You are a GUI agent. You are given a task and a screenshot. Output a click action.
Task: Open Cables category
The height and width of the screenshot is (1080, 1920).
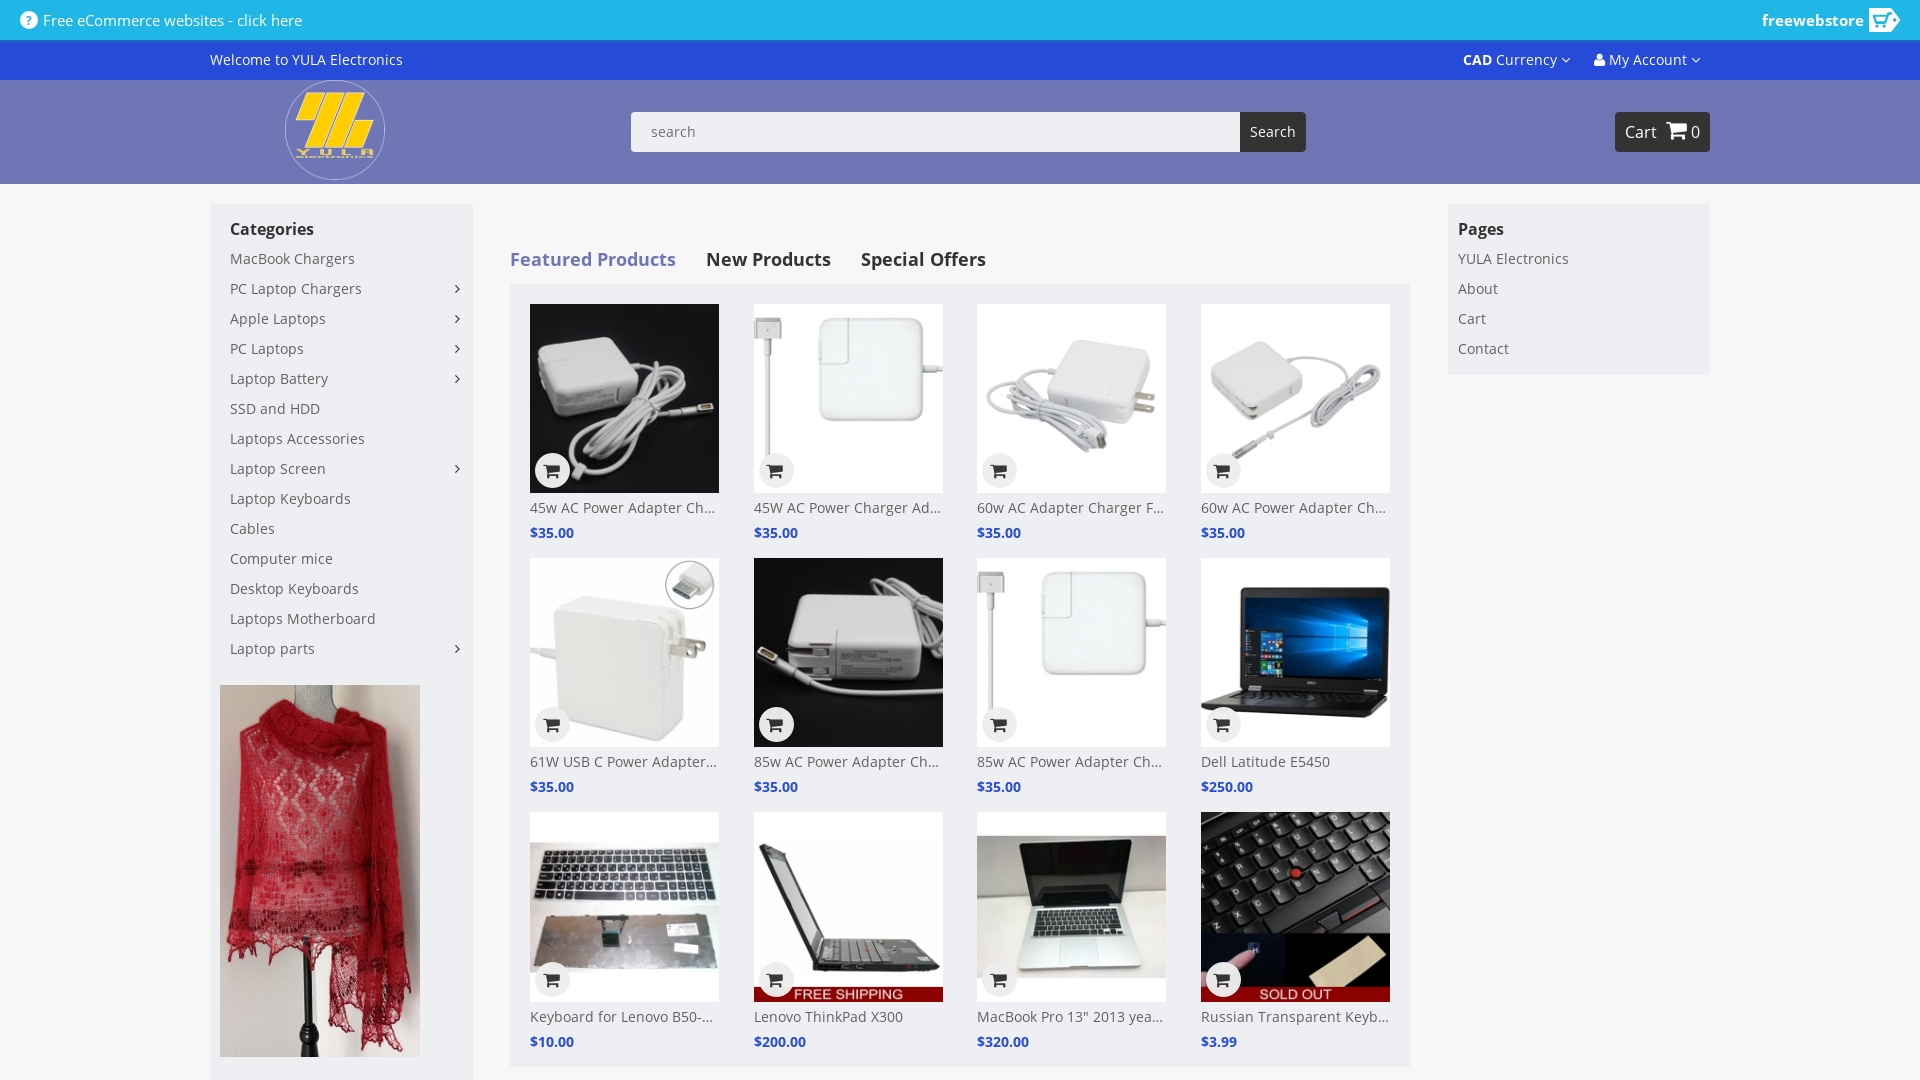(252, 529)
